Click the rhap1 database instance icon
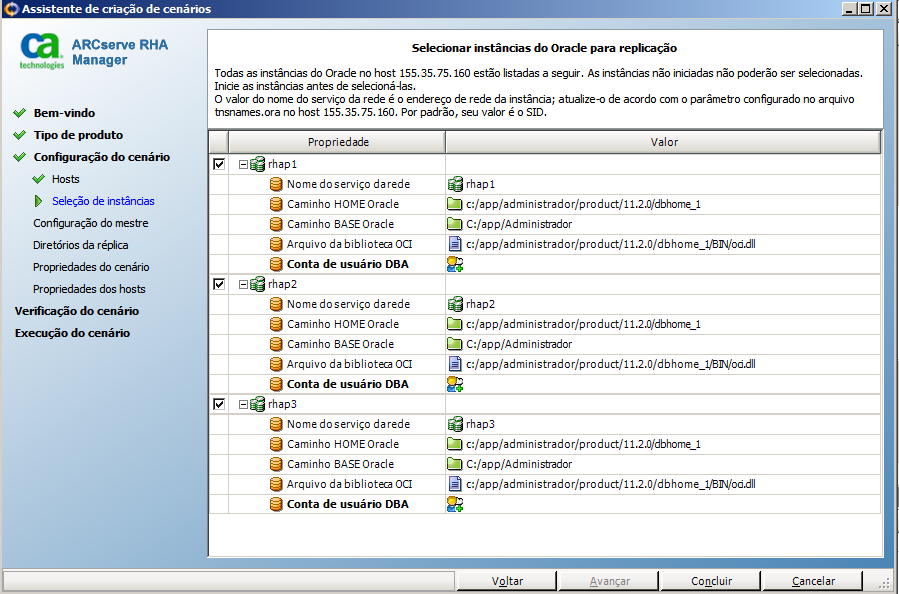Screen dimensions: 899x594 (257, 164)
